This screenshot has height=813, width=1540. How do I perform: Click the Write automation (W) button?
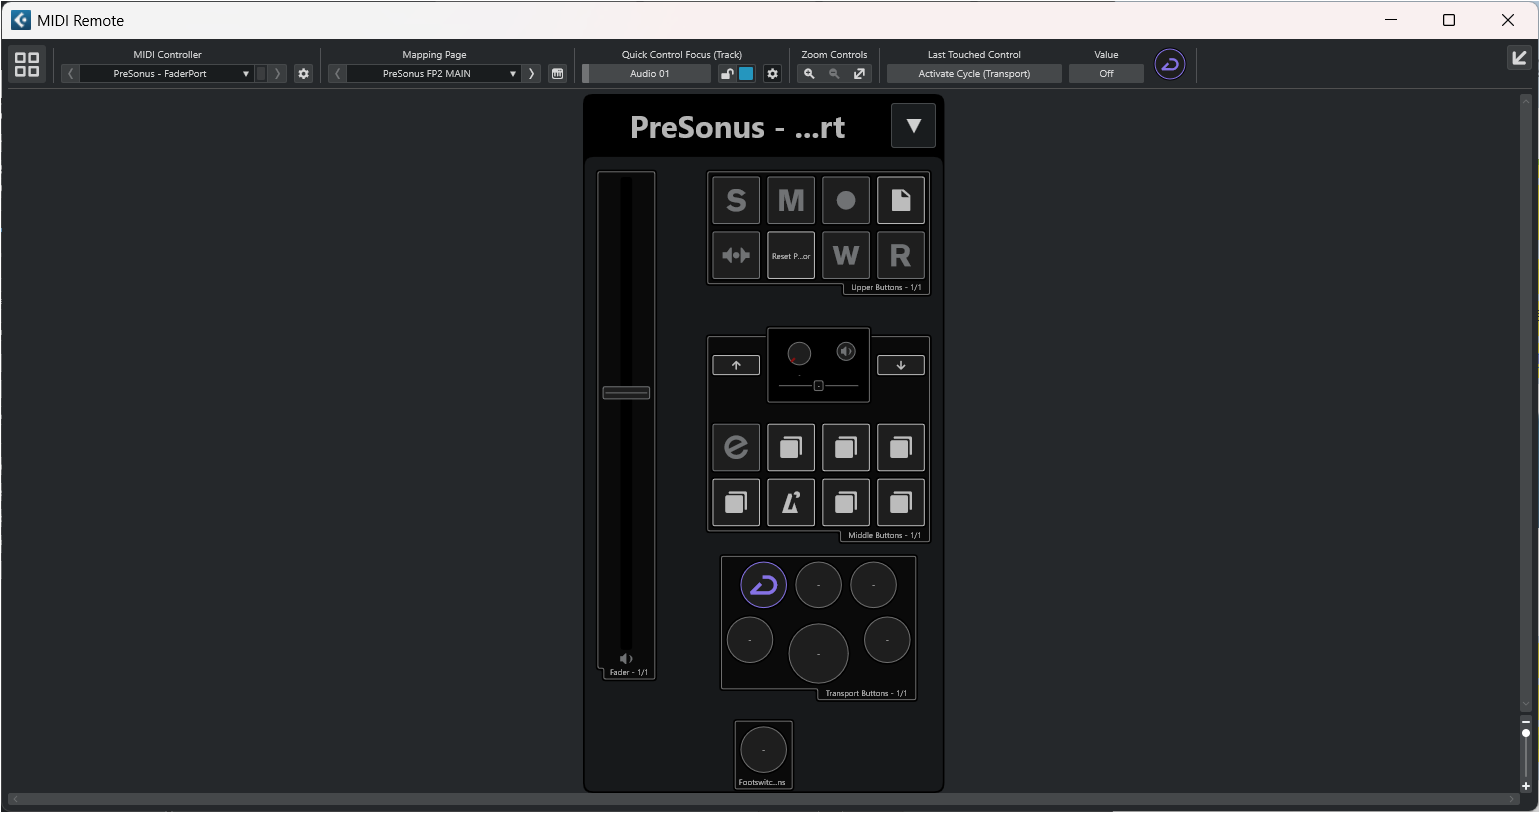click(x=846, y=256)
